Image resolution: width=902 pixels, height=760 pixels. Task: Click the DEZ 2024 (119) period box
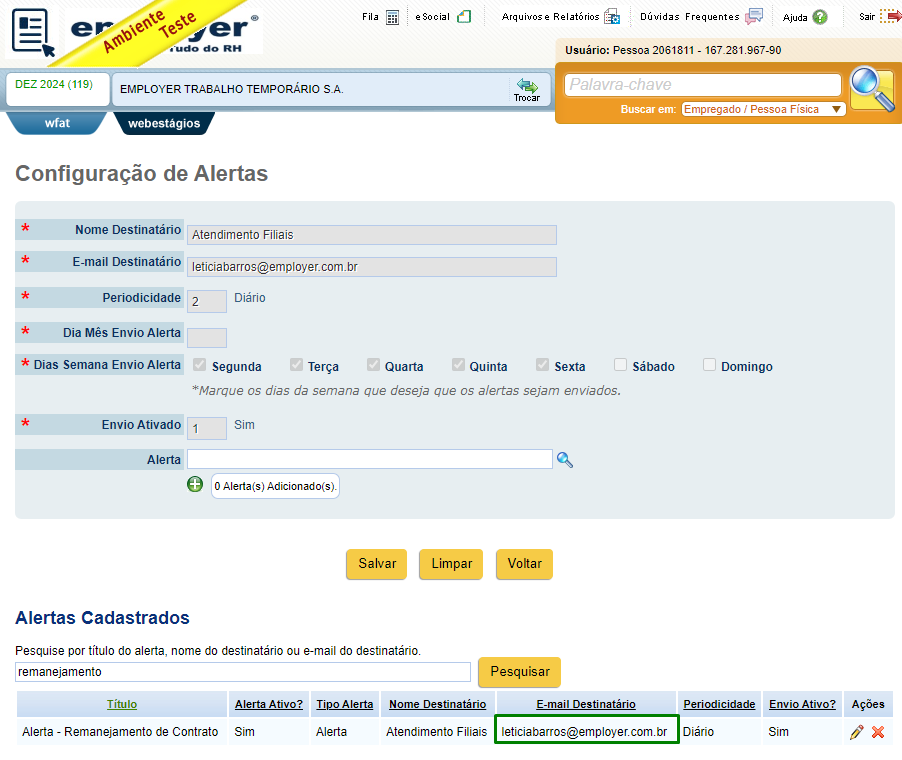(x=58, y=89)
